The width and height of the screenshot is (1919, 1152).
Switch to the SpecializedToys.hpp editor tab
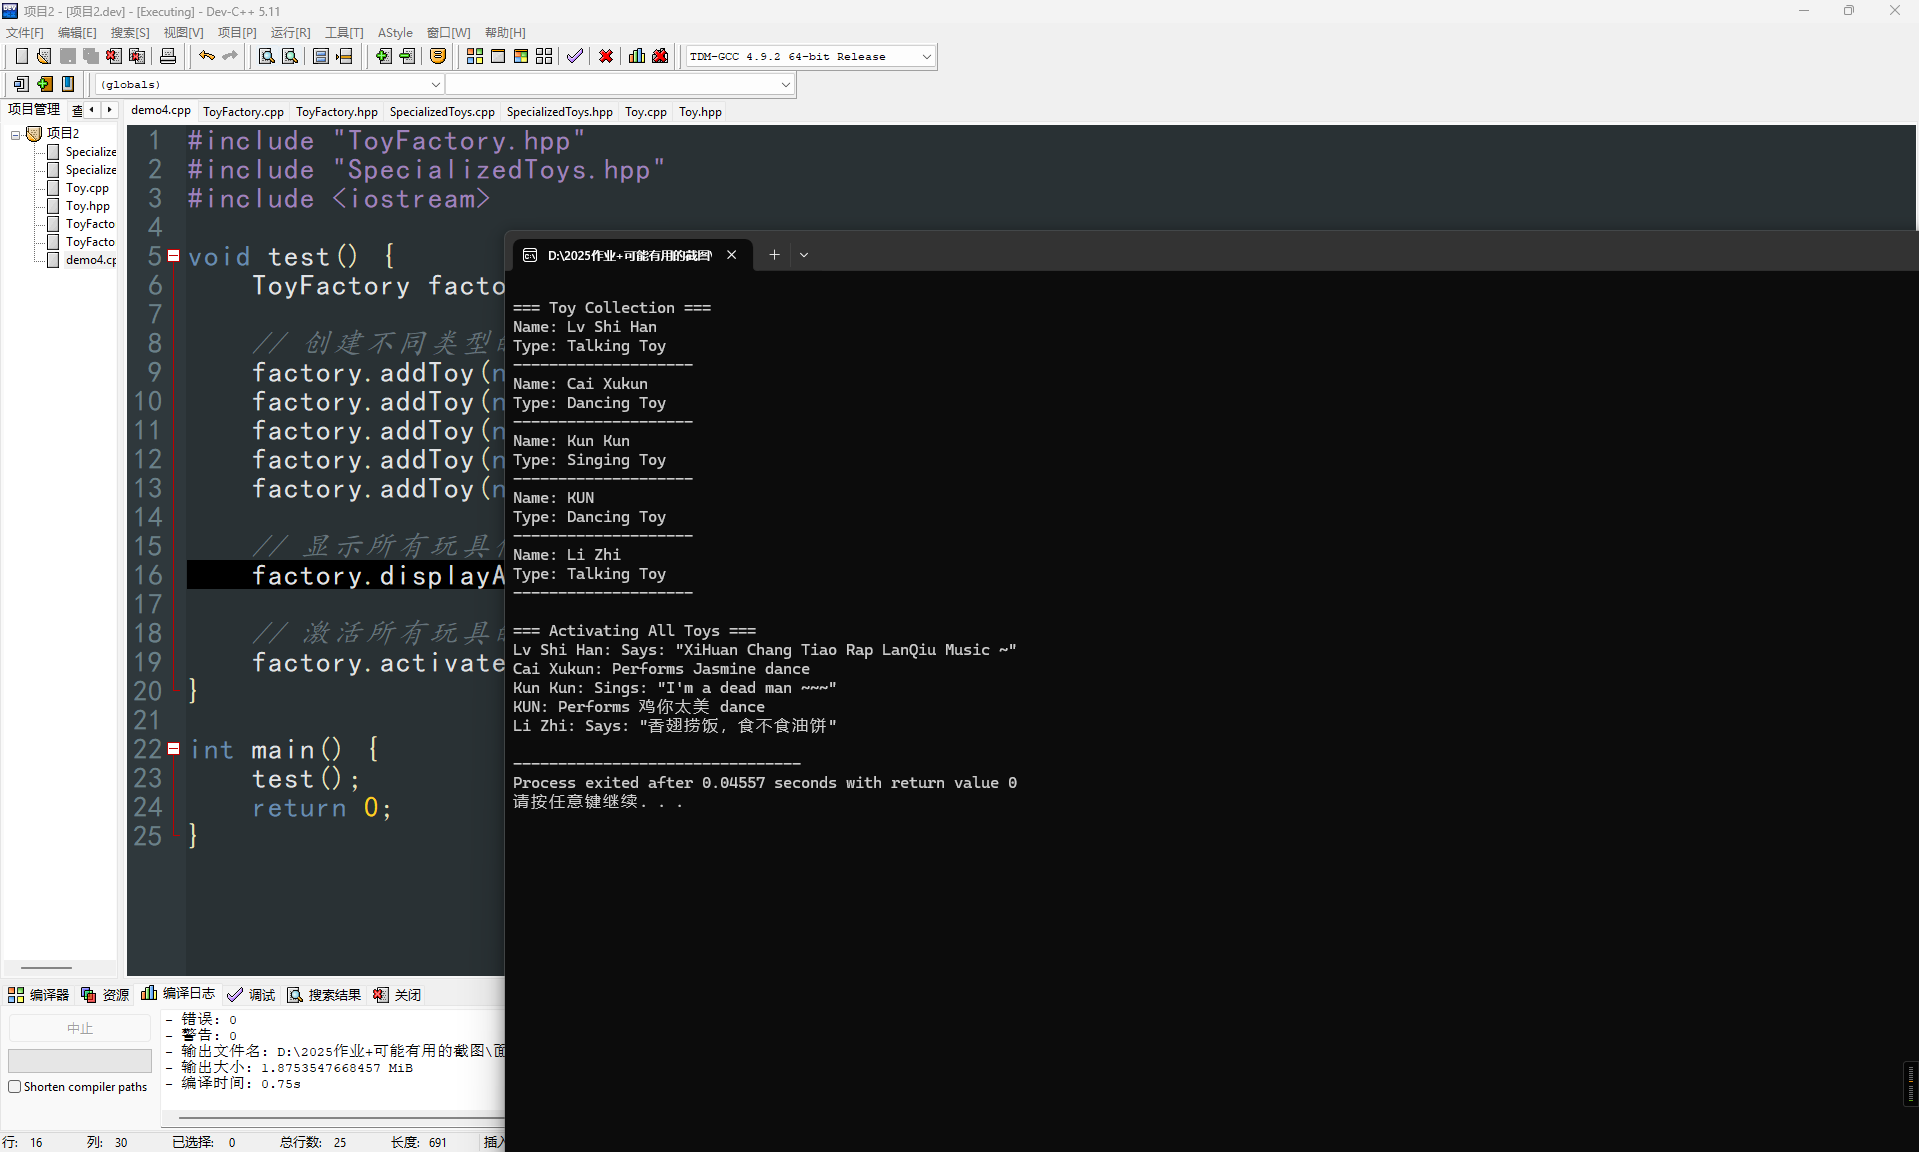560,112
